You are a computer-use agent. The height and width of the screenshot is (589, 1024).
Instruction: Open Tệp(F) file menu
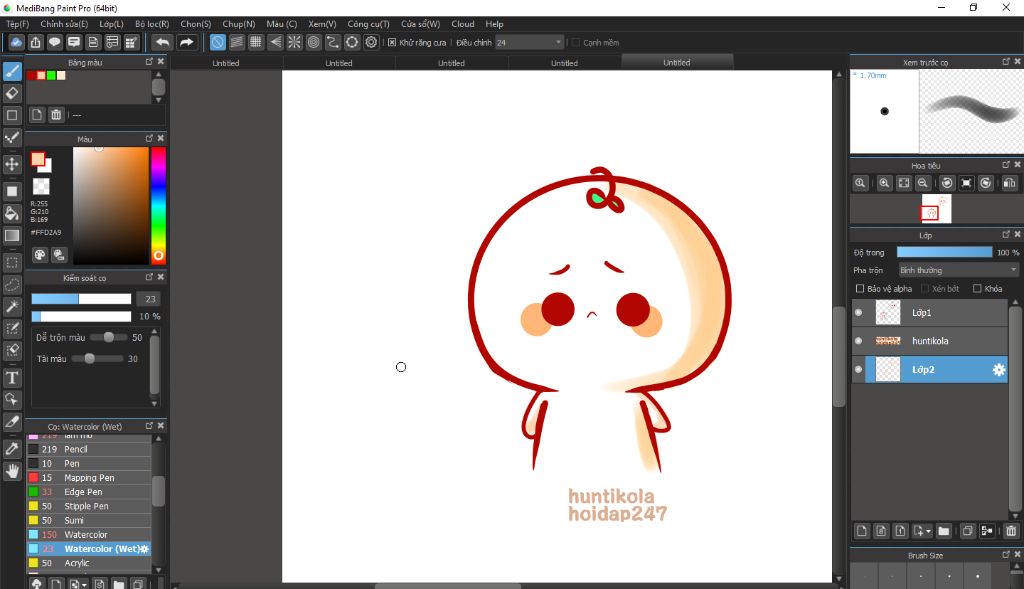click(18, 24)
